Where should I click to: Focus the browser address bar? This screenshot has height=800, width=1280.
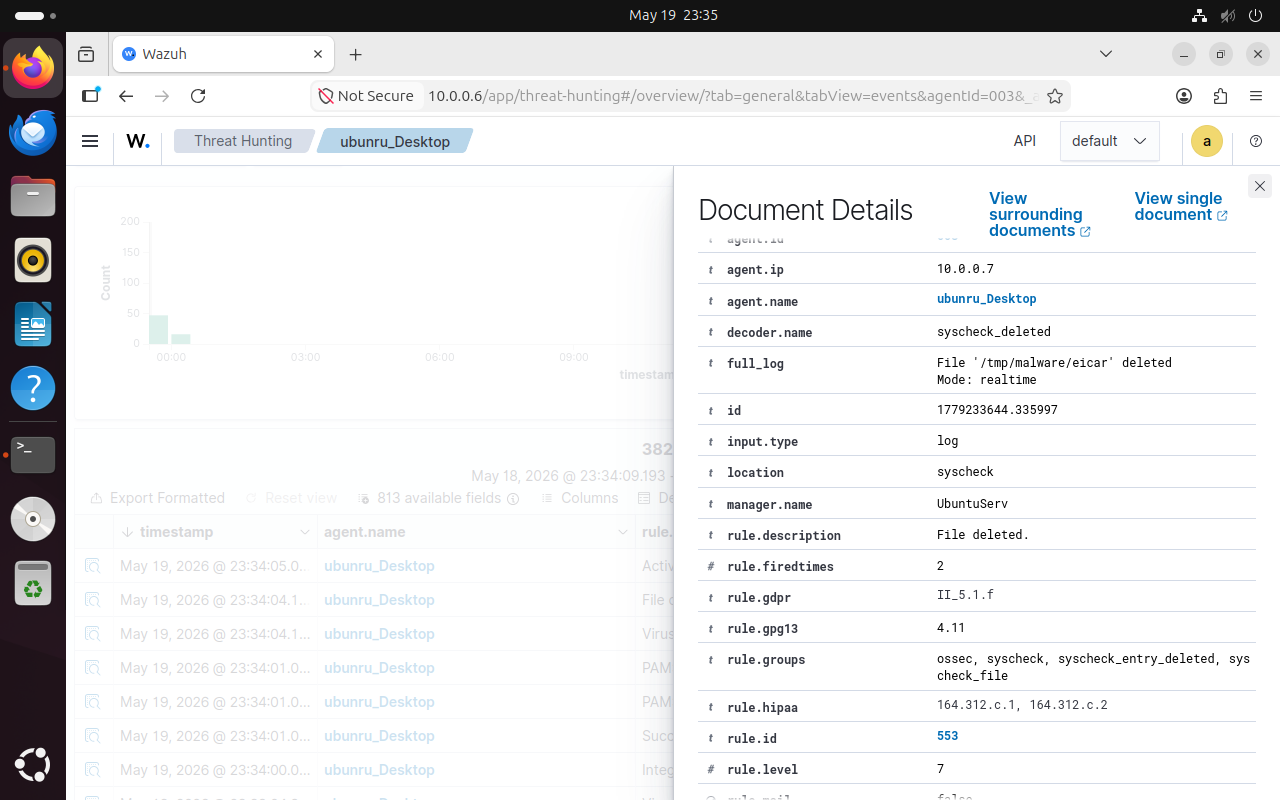click(735, 96)
